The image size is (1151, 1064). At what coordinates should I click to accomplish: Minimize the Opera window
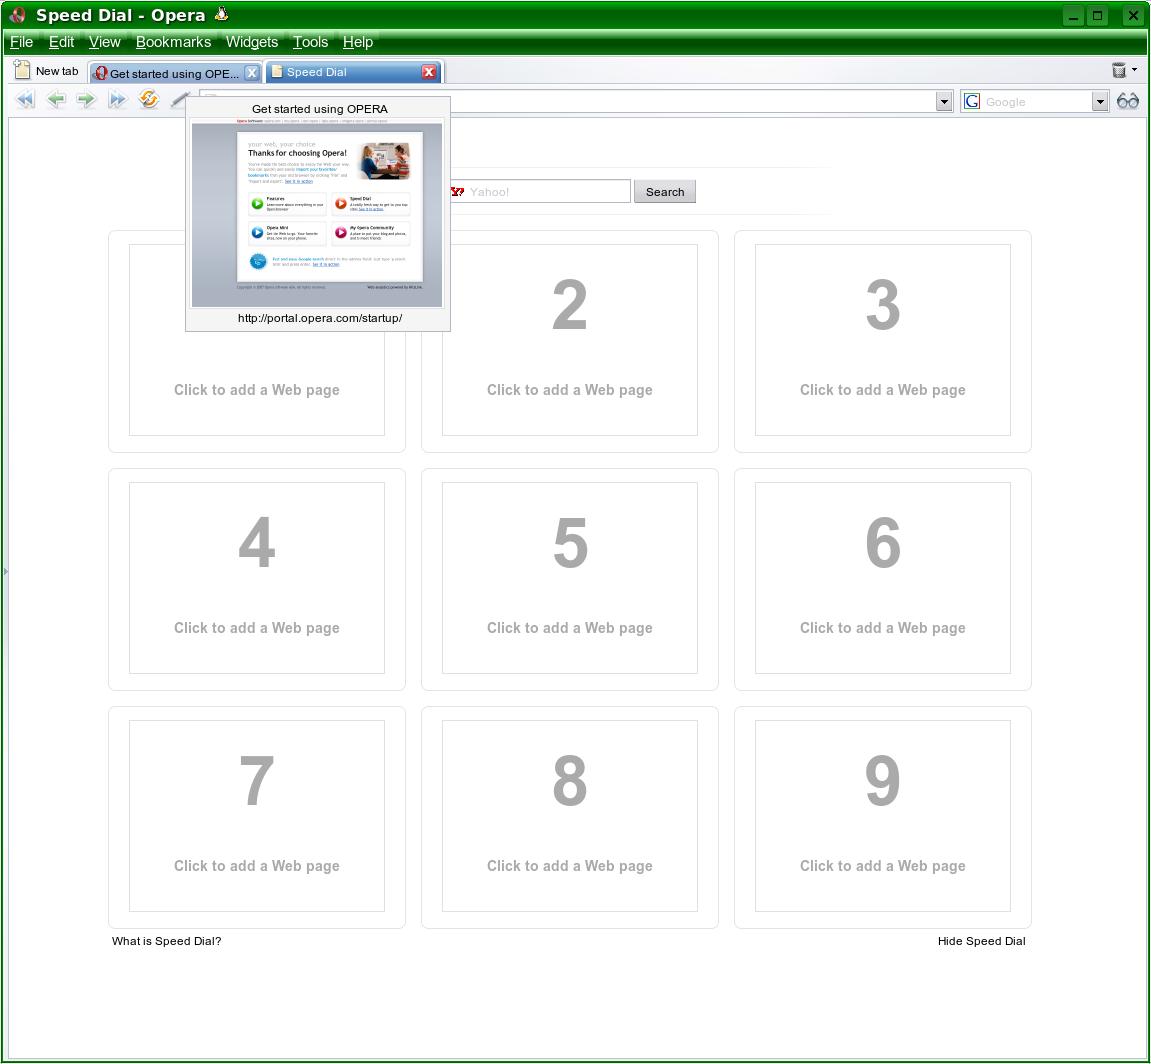tap(1073, 15)
